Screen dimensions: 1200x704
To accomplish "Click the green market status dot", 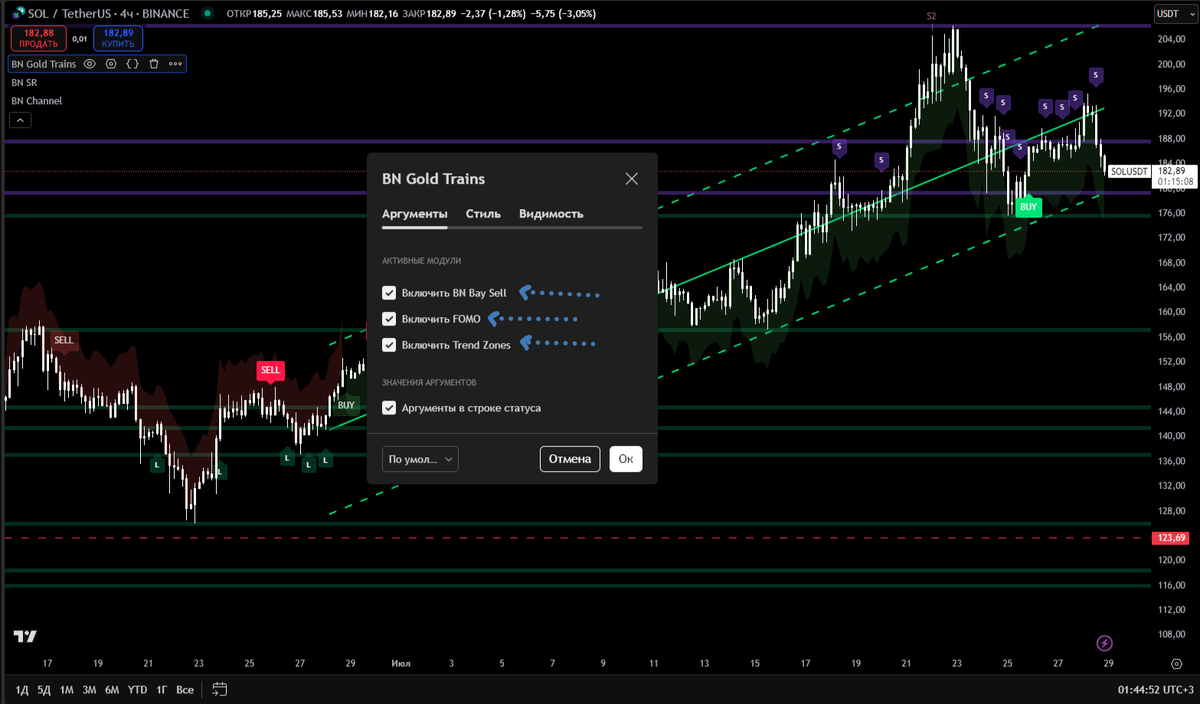I will (x=206, y=14).
